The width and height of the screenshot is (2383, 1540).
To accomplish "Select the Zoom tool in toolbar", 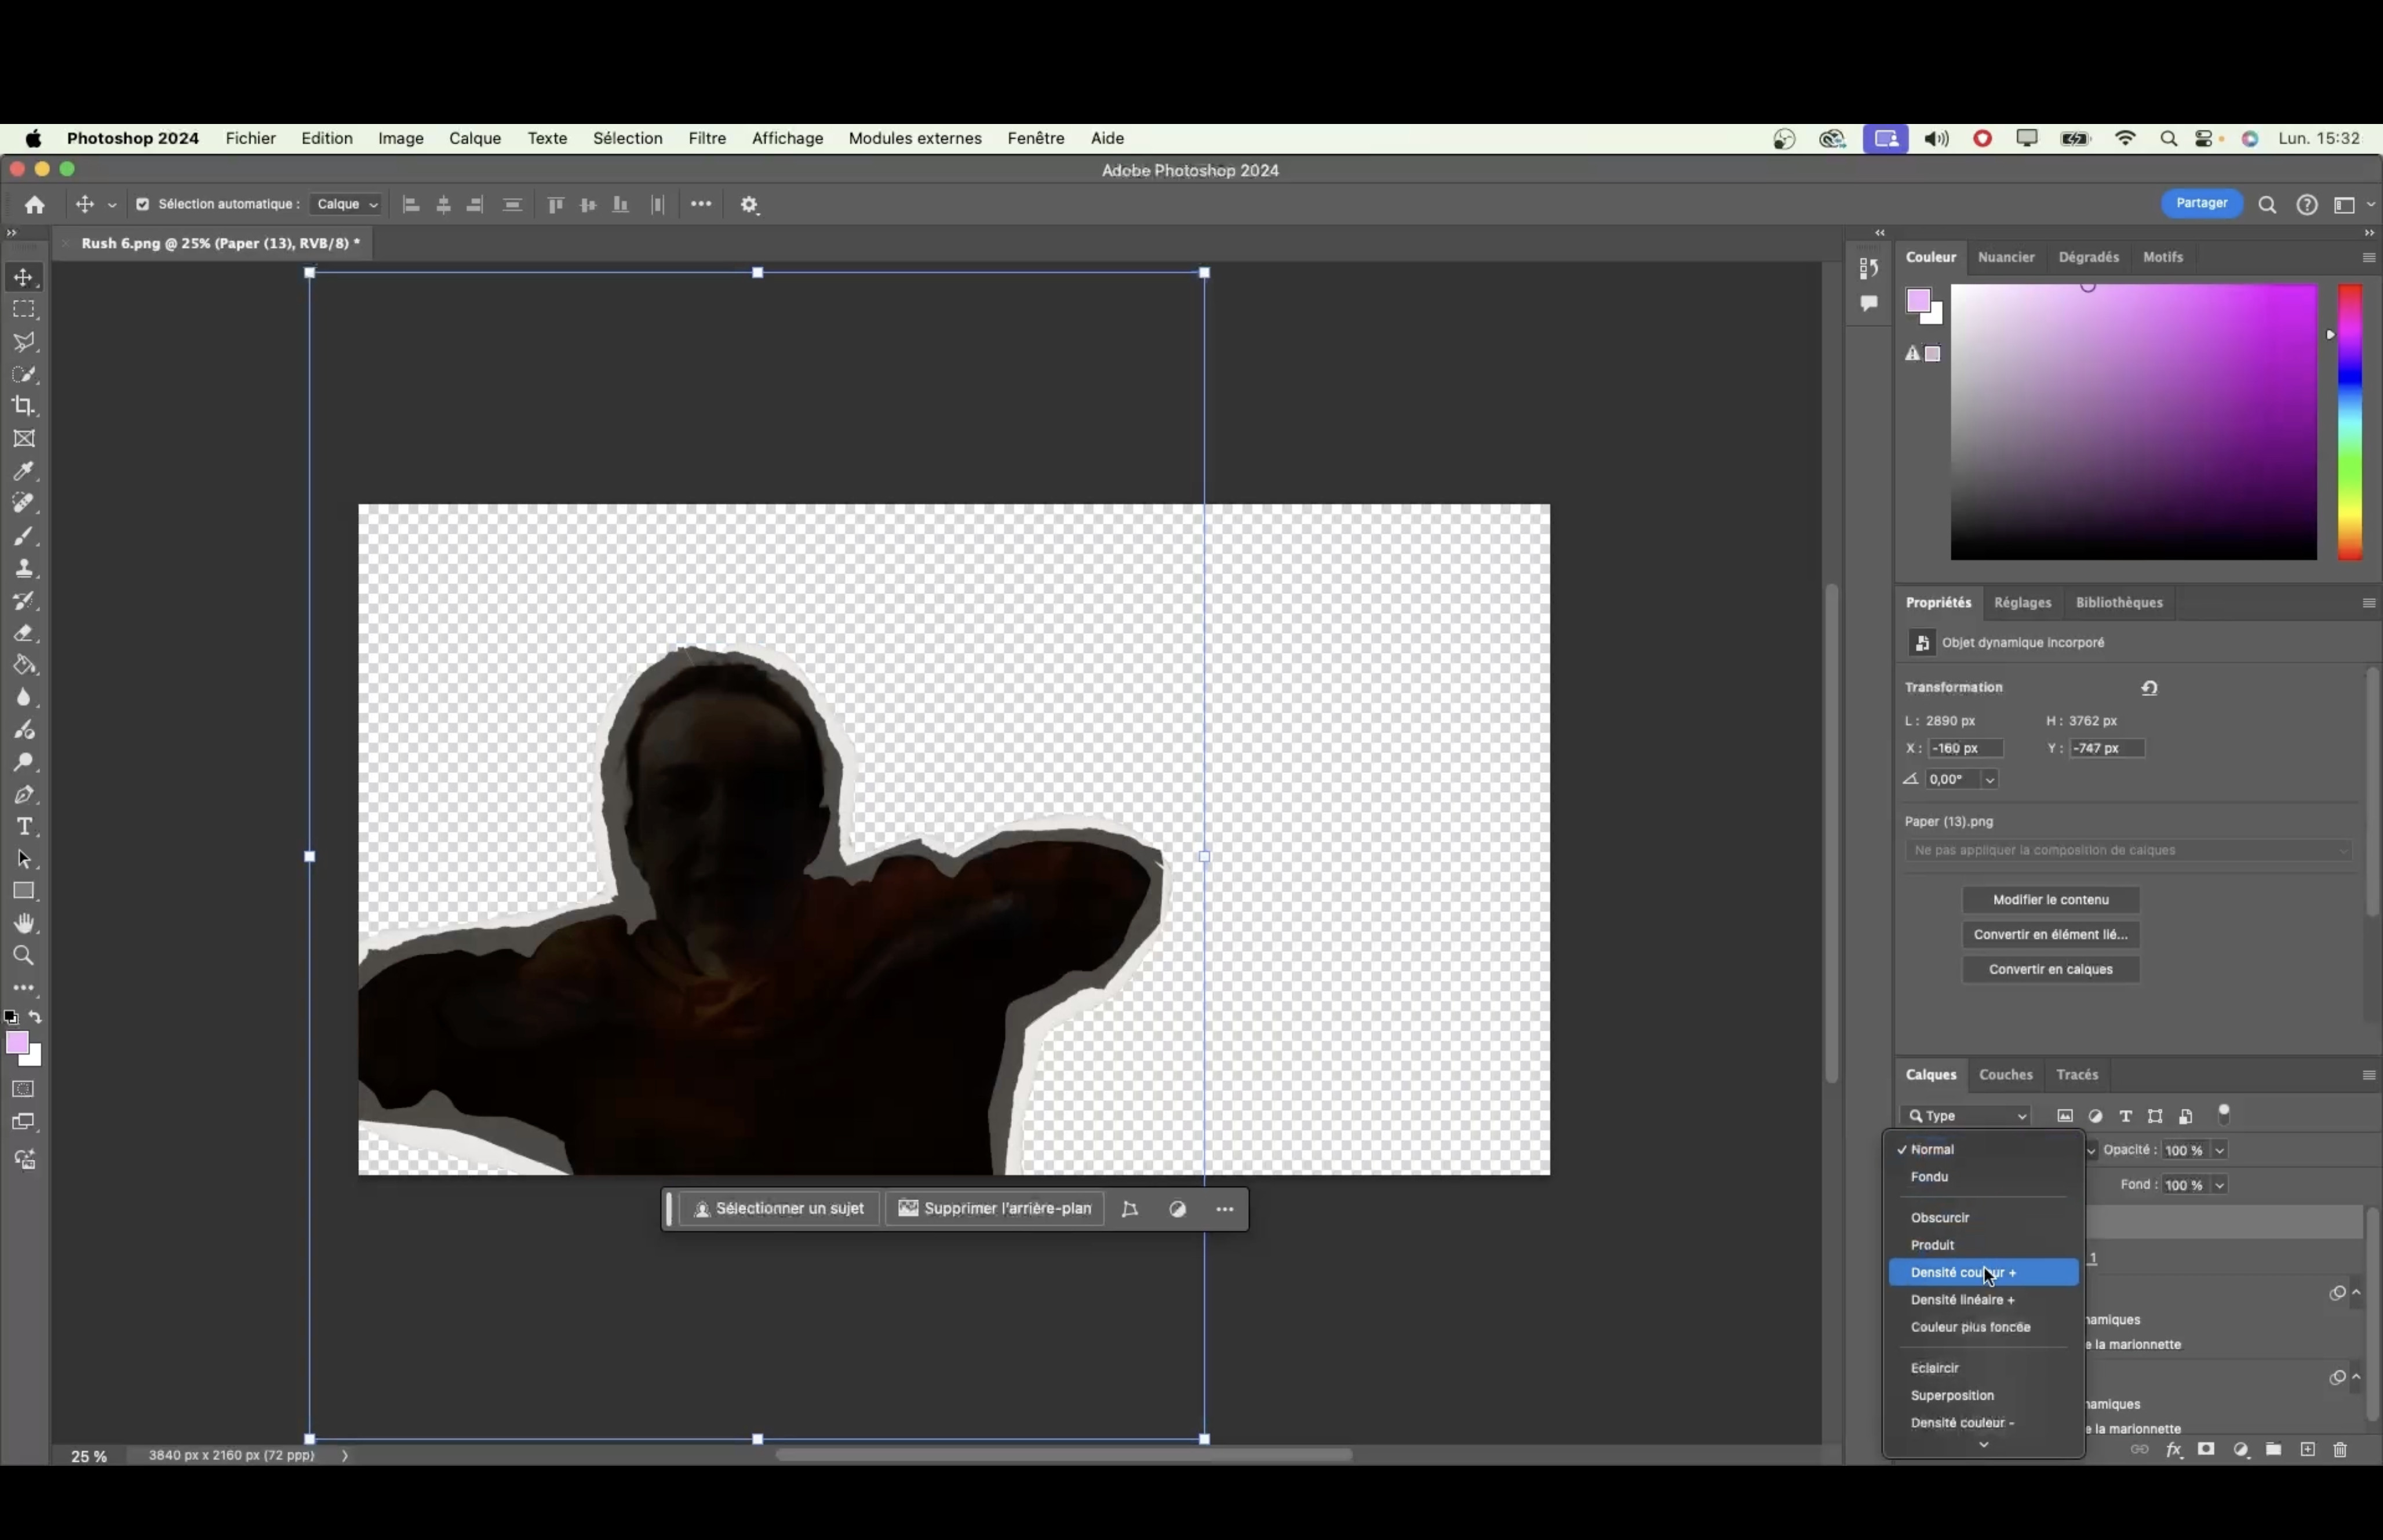I will coord(24,956).
